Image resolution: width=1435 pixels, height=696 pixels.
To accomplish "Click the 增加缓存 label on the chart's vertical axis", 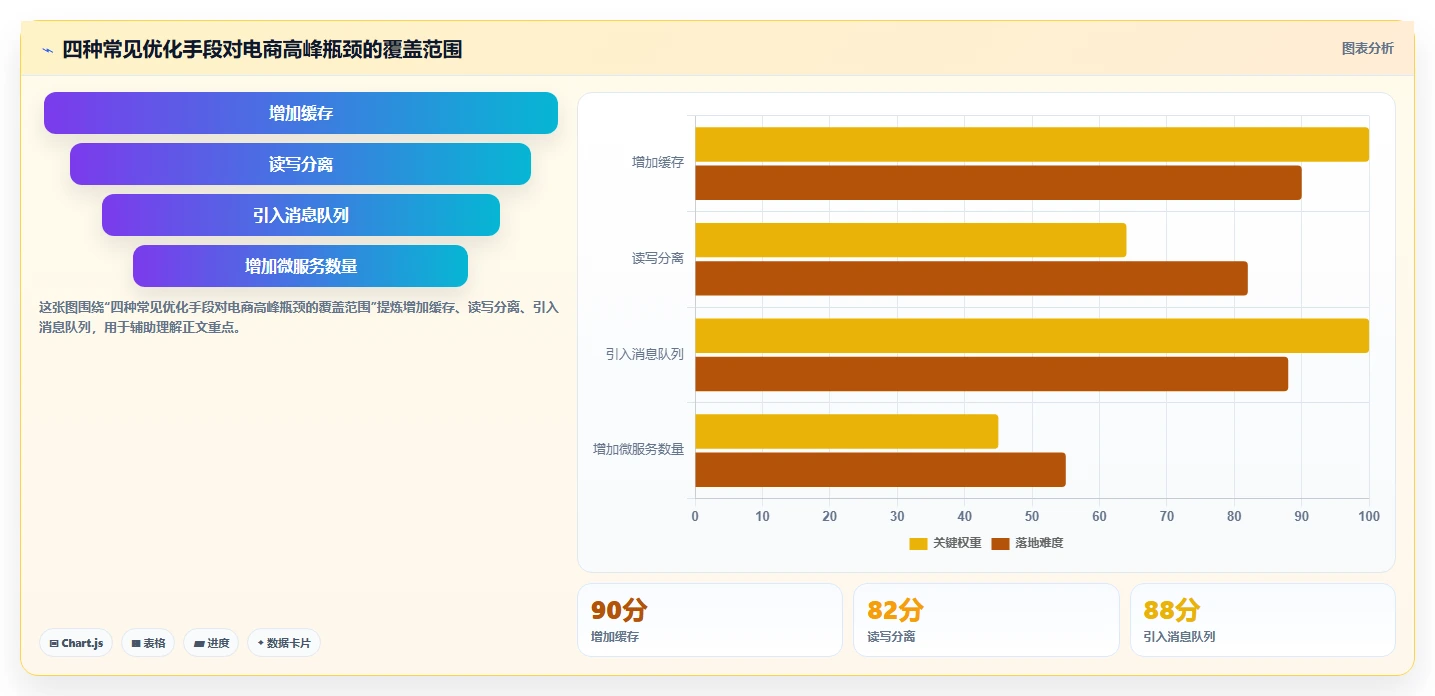I will pyautogui.click(x=658, y=162).
